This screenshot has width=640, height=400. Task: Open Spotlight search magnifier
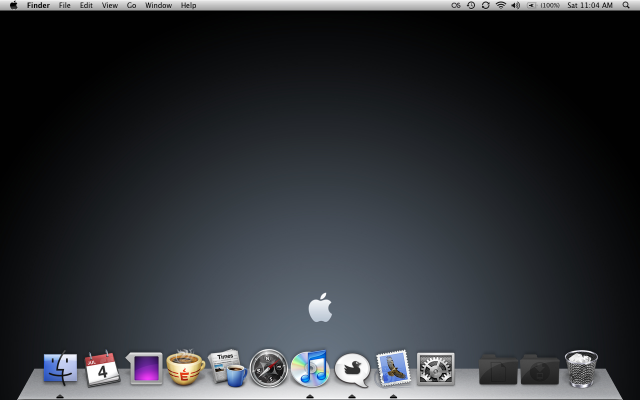[626, 5]
